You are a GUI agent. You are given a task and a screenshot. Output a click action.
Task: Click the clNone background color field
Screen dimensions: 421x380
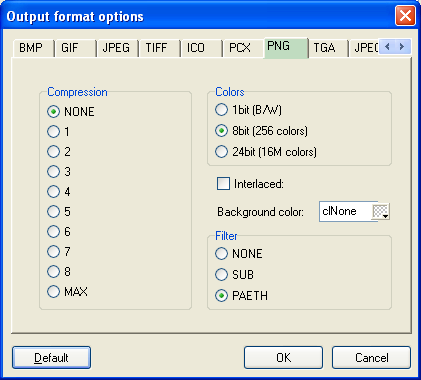click(x=345, y=211)
